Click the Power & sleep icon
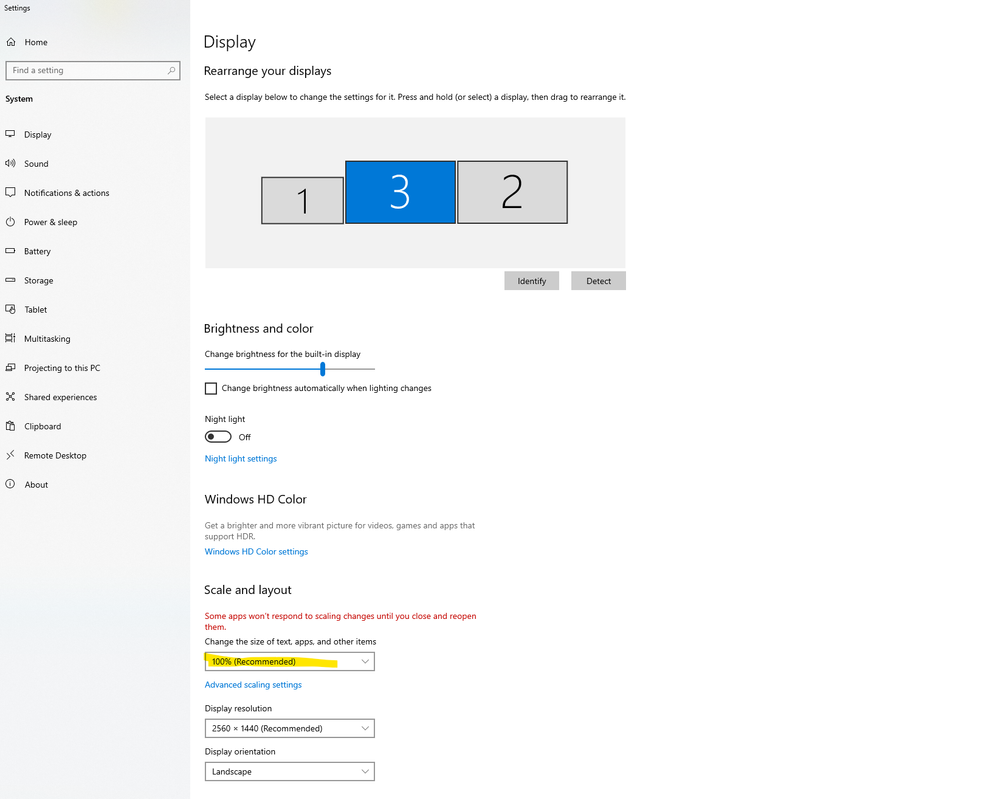998x799 pixels. click(x=10, y=222)
